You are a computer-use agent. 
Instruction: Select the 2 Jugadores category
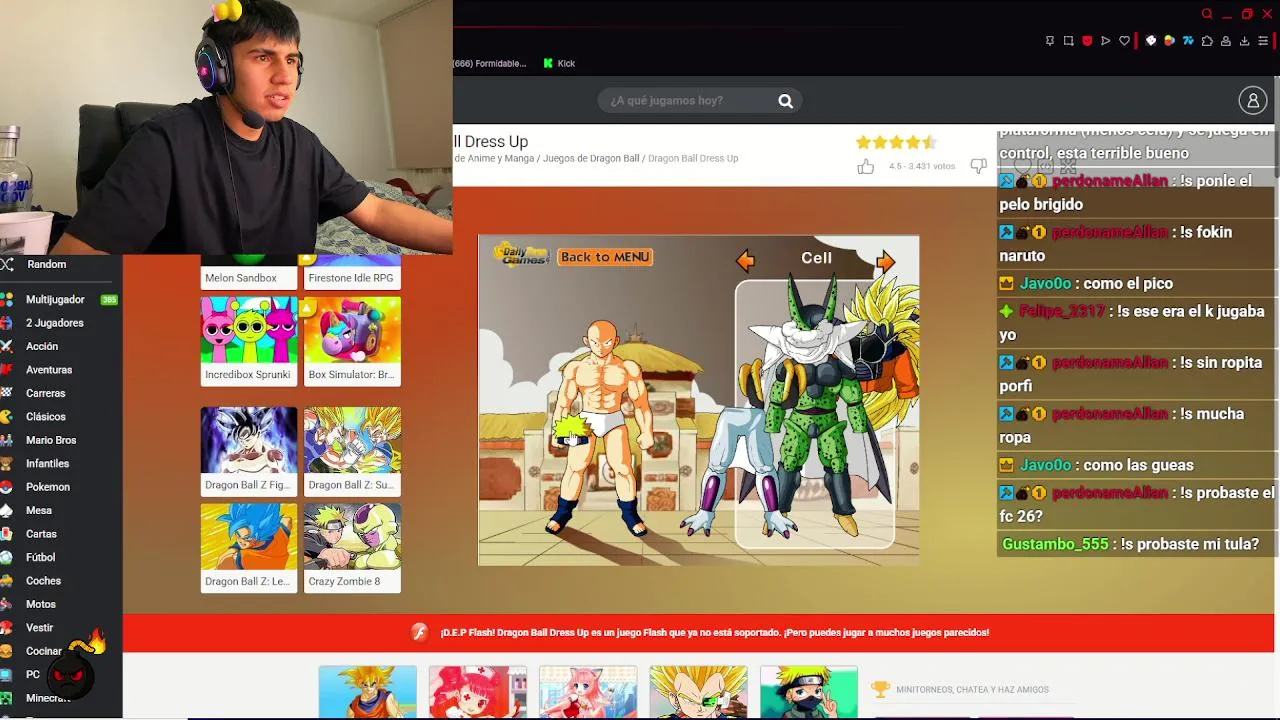pos(55,323)
